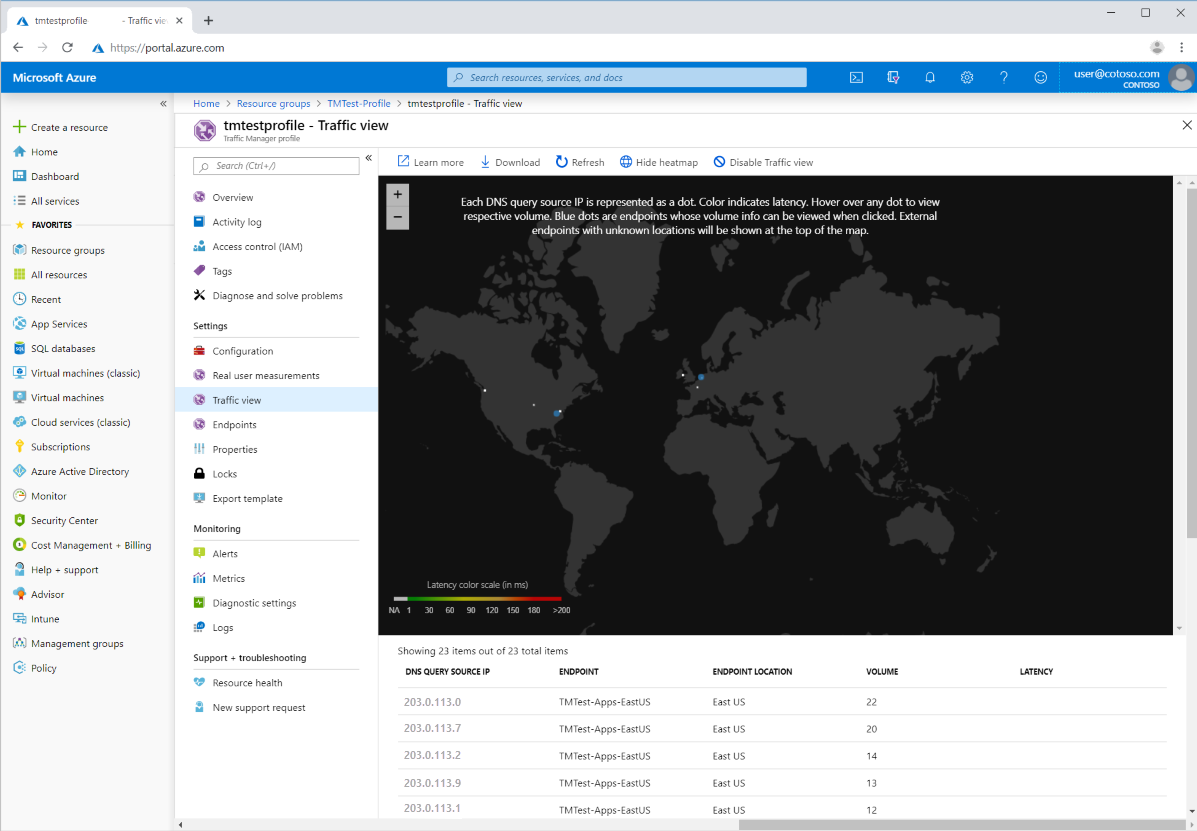The height and width of the screenshot is (831, 1197).
Task: Refresh the Traffic view data
Action: point(579,161)
